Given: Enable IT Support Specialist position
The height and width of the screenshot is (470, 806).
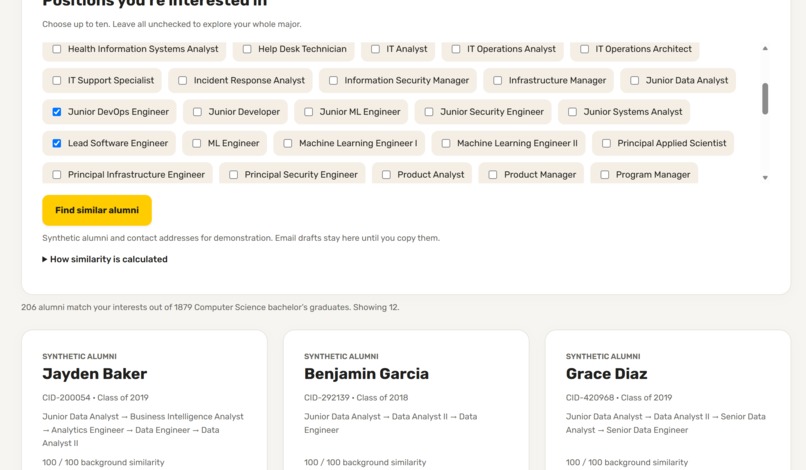Looking at the screenshot, I should pyautogui.click(x=57, y=80).
